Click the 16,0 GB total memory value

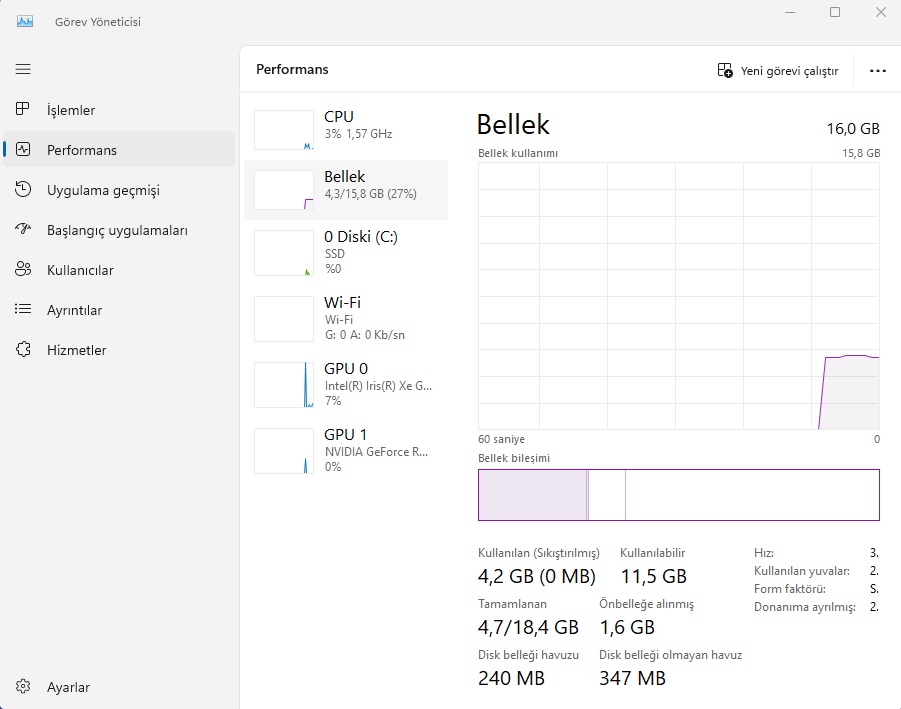point(853,128)
